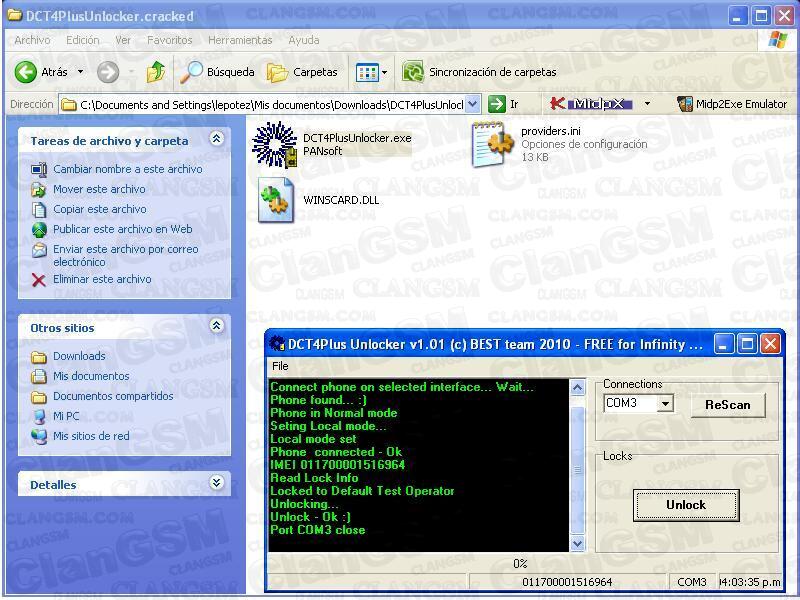Image resolution: width=800 pixels, height=600 pixels.
Task: Expand the Detalles panel
Action: [x=216, y=482]
